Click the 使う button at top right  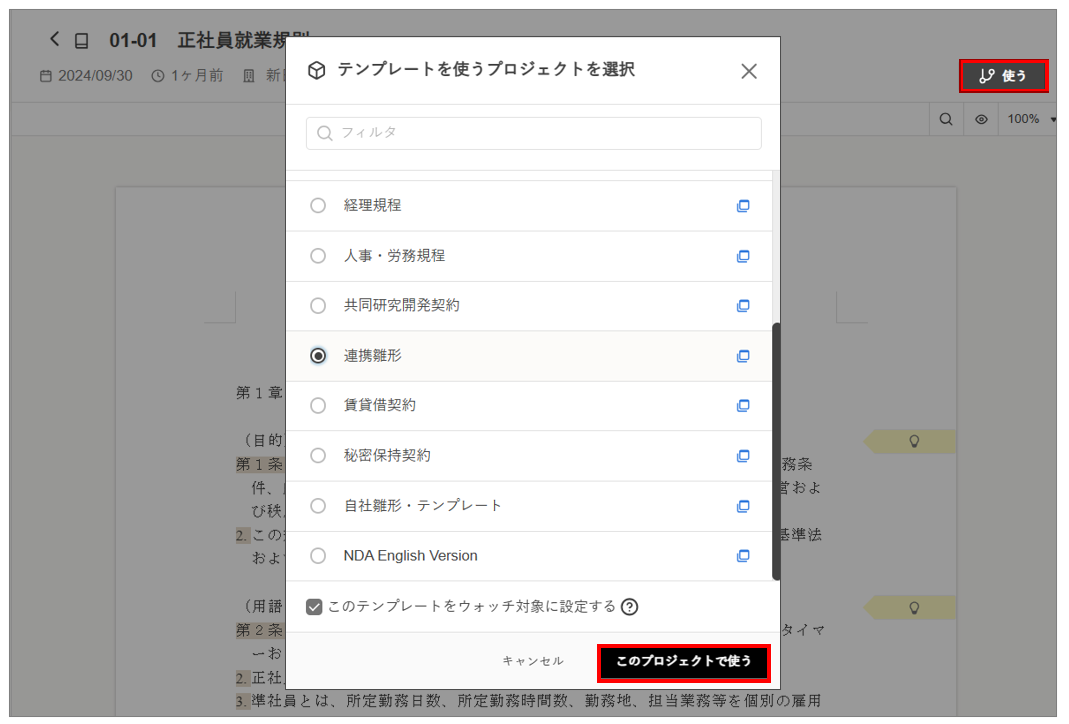pyautogui.click(x=1003, y=76)
